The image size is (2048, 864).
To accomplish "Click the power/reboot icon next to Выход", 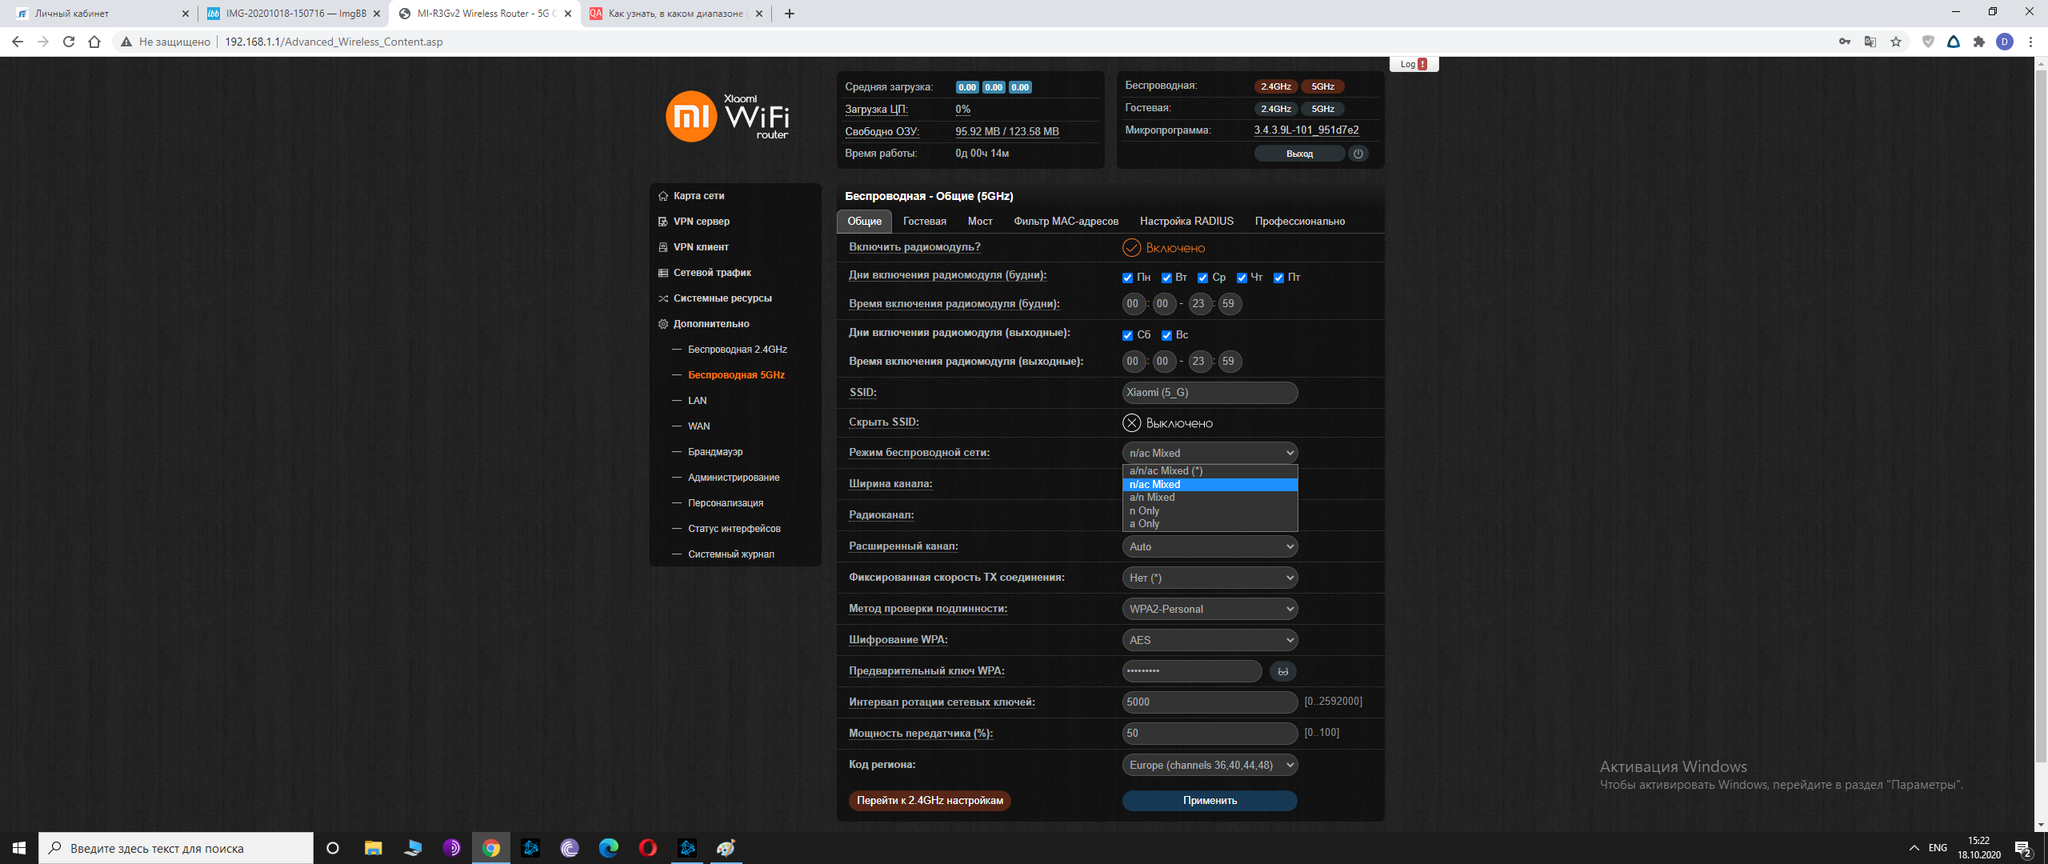I will click(x=1358, y=153).
